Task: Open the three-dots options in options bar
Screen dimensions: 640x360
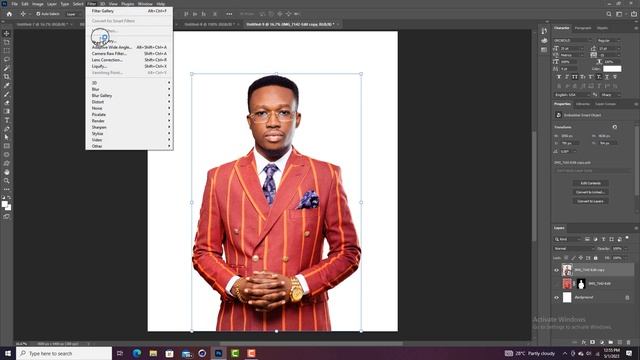Action: pyautogui.click(x=229, y=14)
